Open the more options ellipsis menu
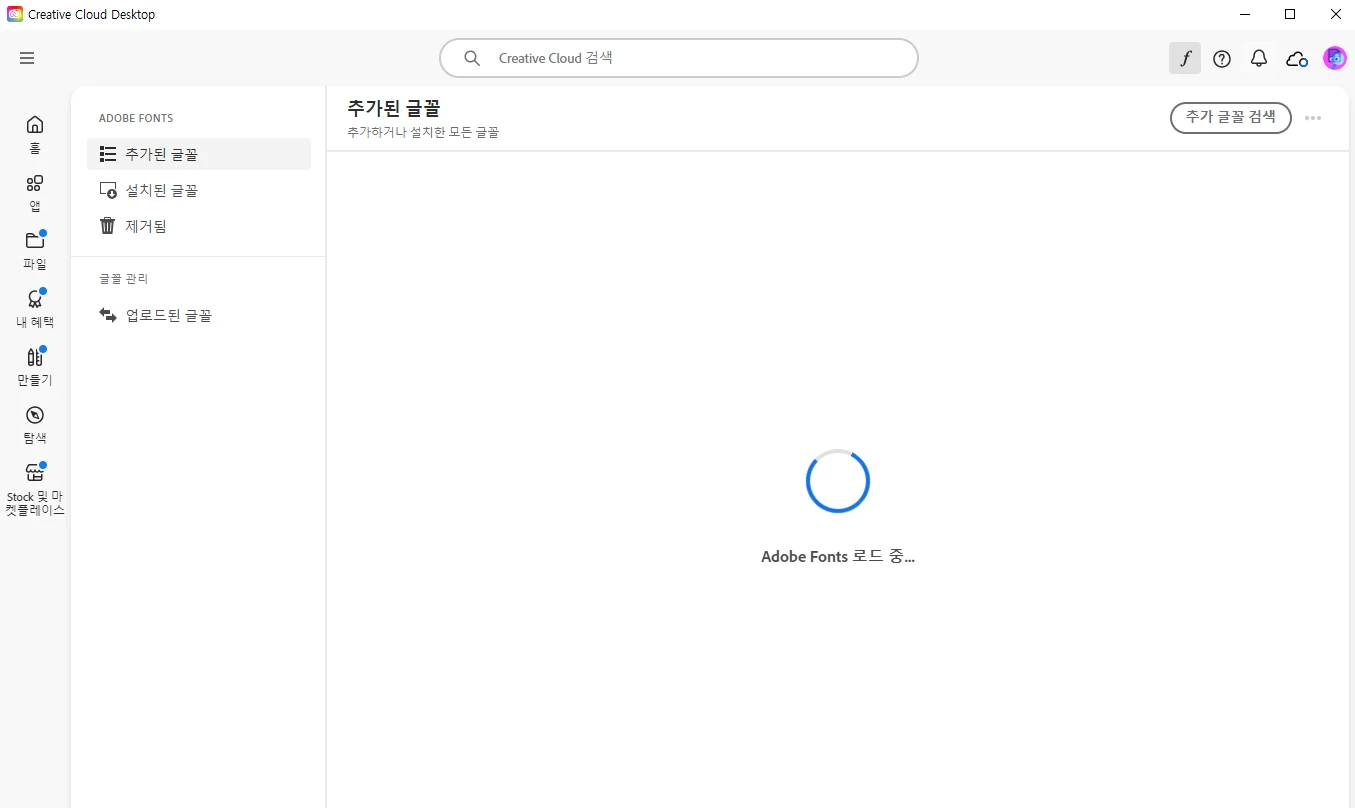Image resolution: width=1355 pixels, height=808 pixels. pos(1313,118)
